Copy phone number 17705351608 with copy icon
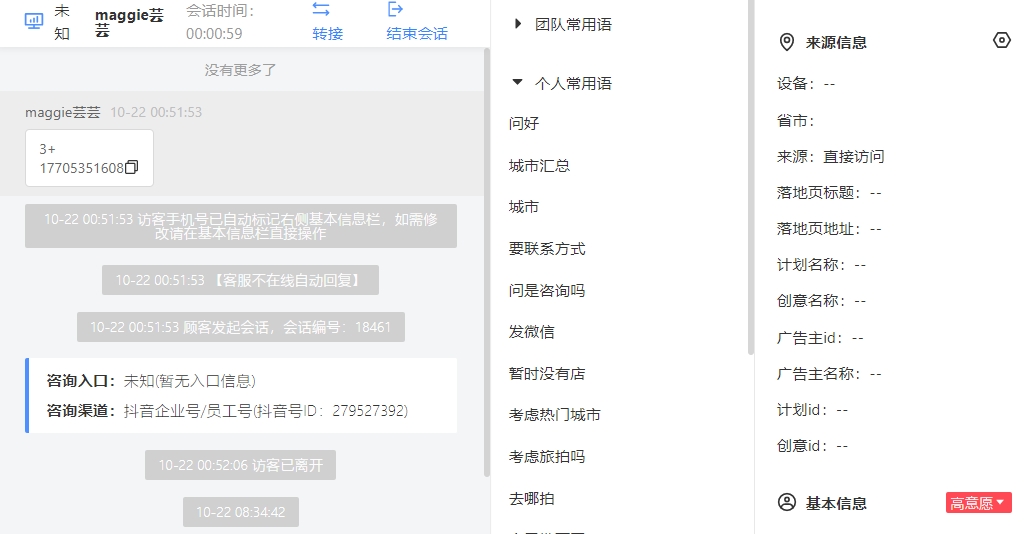 131,167
